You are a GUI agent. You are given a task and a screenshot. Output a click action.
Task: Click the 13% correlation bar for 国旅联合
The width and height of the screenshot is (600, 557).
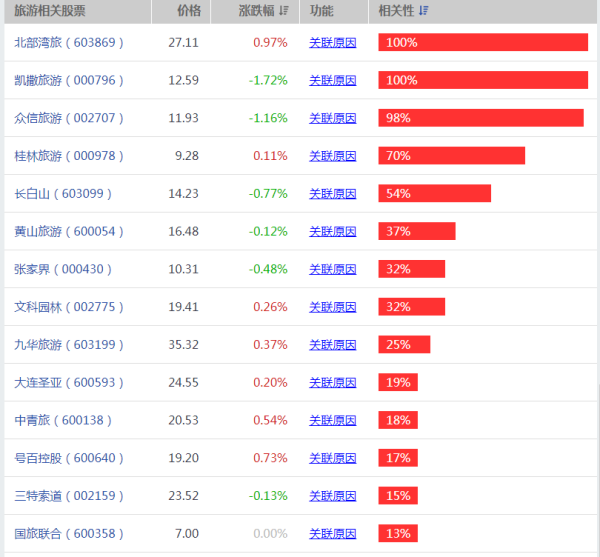(398, 533)
